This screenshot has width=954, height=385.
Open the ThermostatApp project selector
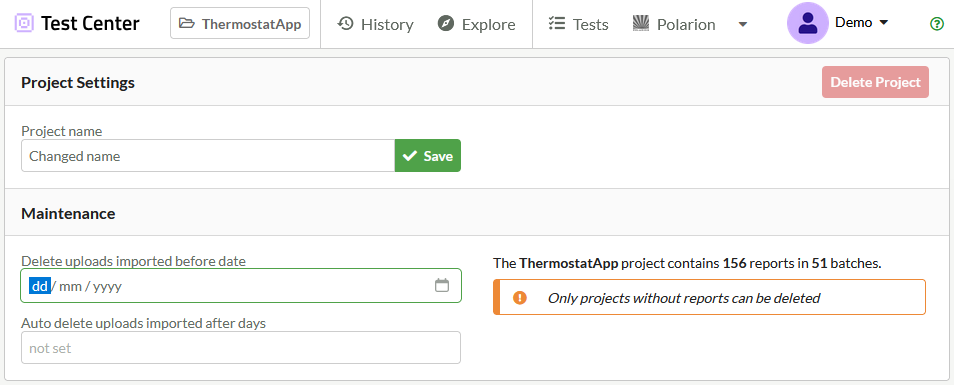tap(240, 23)
